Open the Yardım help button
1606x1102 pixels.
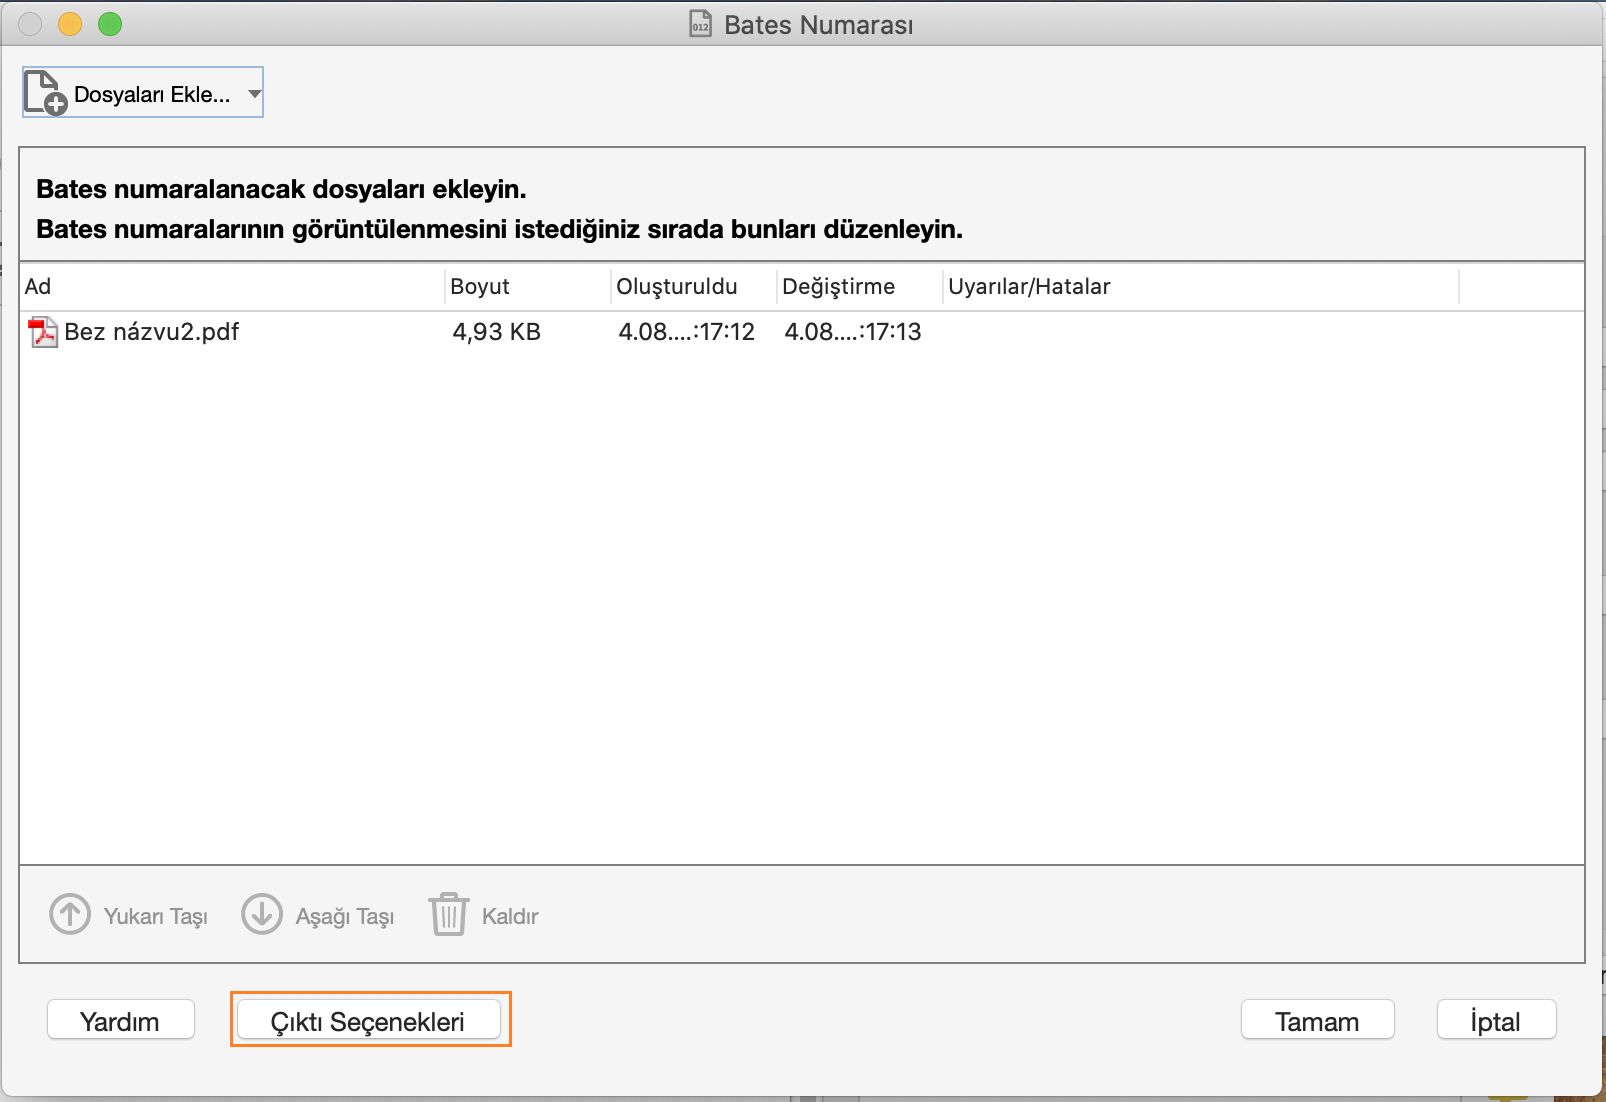(120, 1021)
